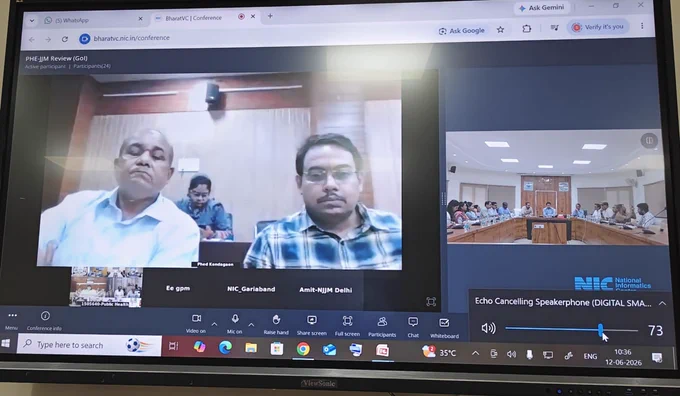
Task: Click the tray microphone icon
Action: click(x=530, y=355)
